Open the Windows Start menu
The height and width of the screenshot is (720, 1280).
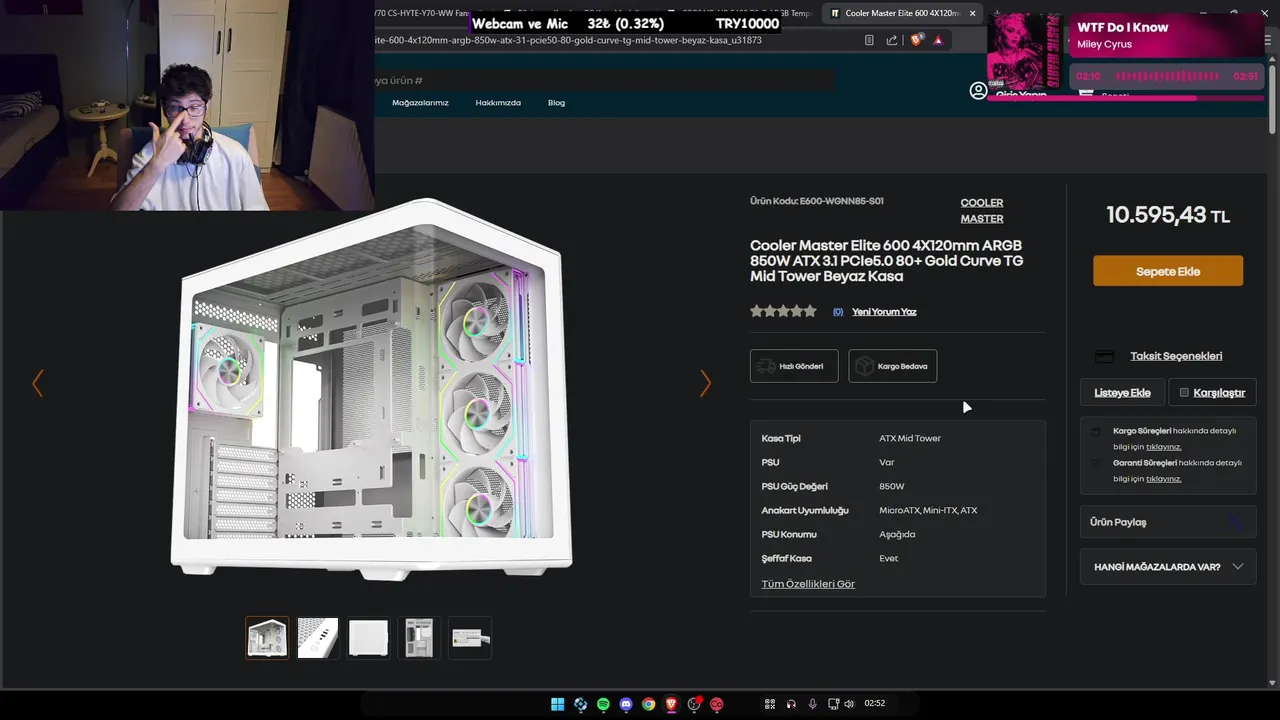tap(557, 704)
